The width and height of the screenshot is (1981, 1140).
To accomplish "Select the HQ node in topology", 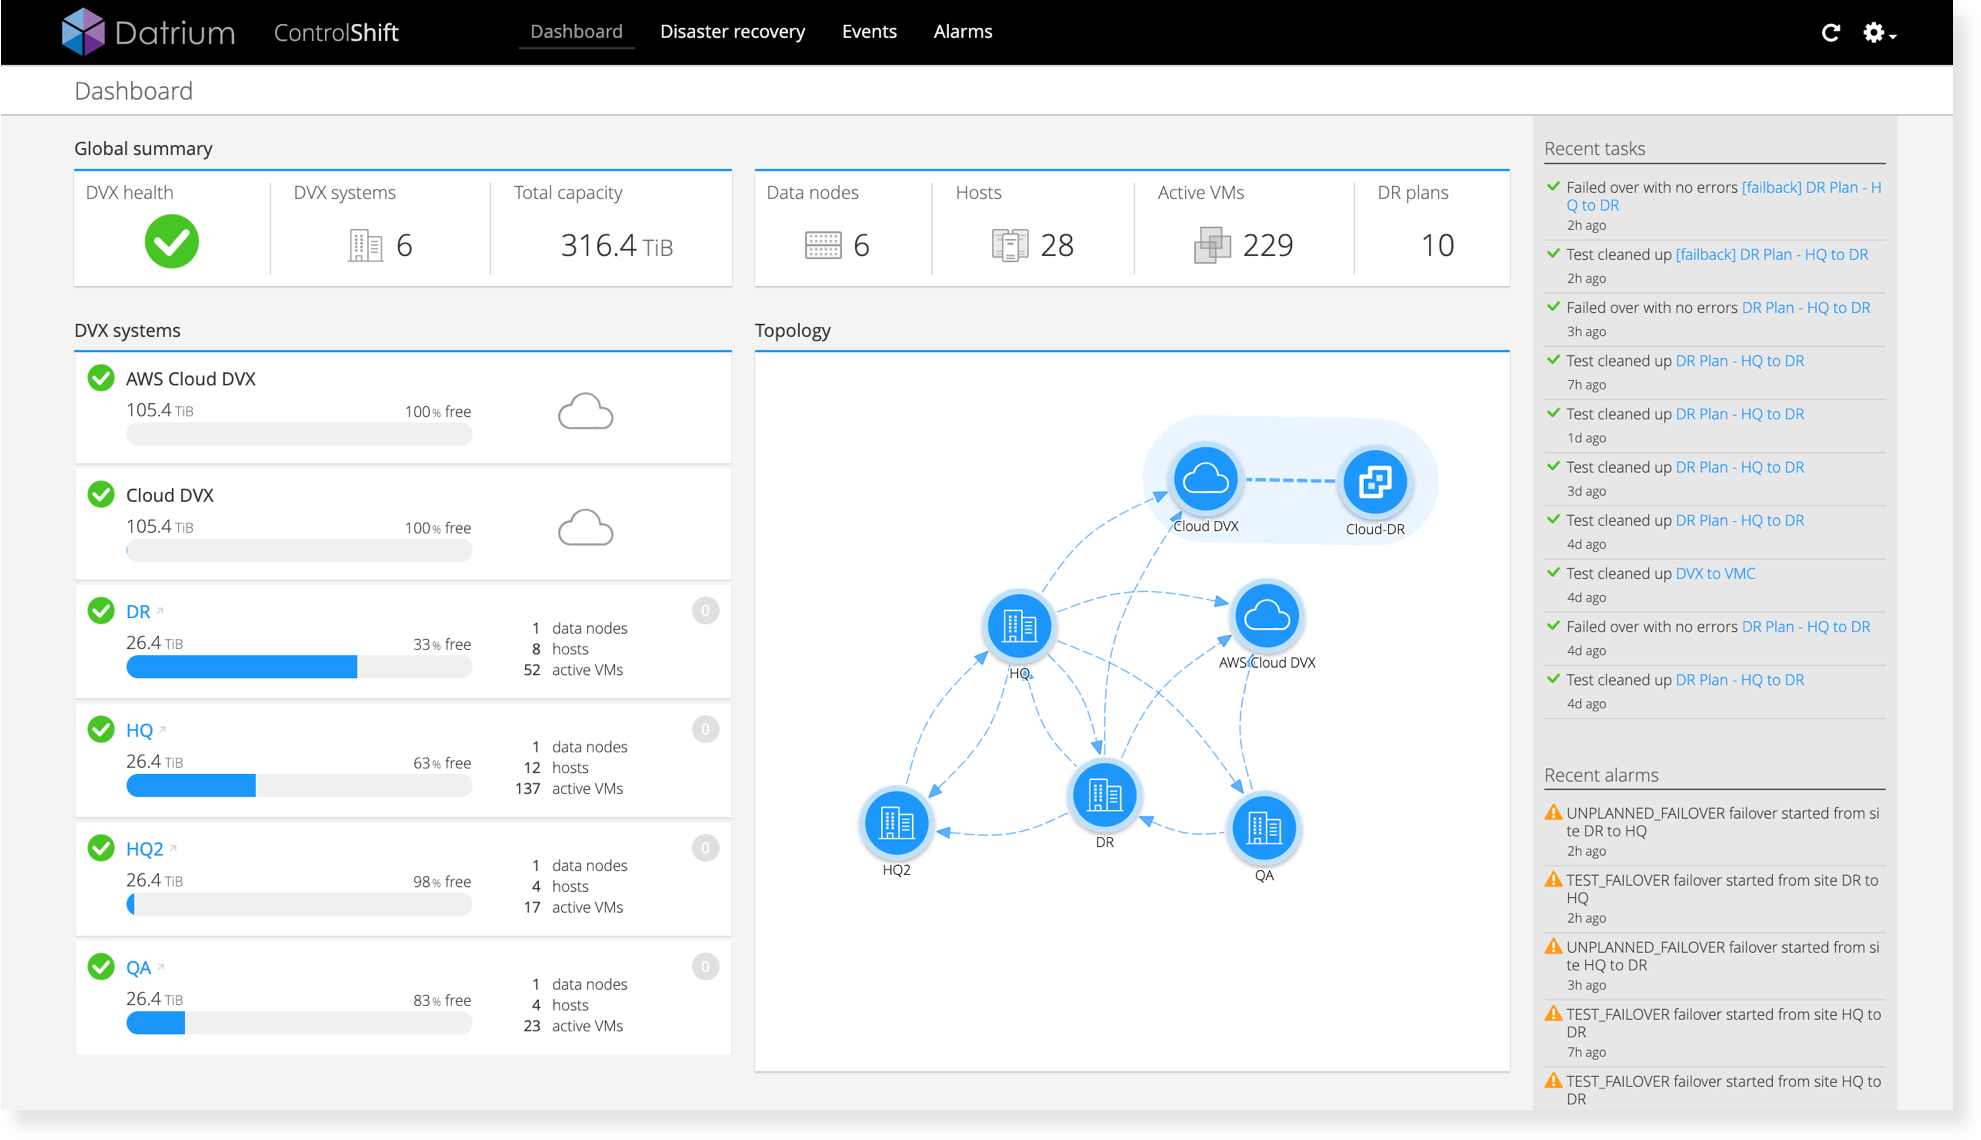I will (x=1019, y=627).
